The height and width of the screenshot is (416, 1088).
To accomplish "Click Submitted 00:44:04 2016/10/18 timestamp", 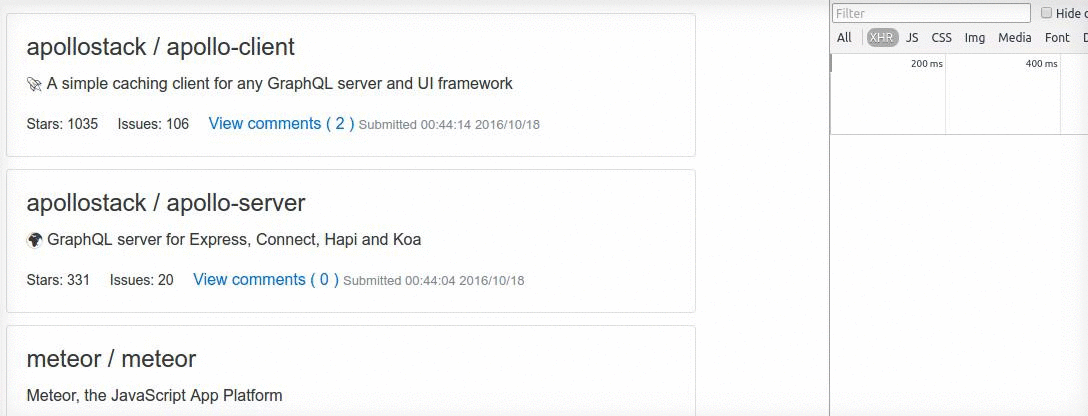I will [x=434, y=281].
